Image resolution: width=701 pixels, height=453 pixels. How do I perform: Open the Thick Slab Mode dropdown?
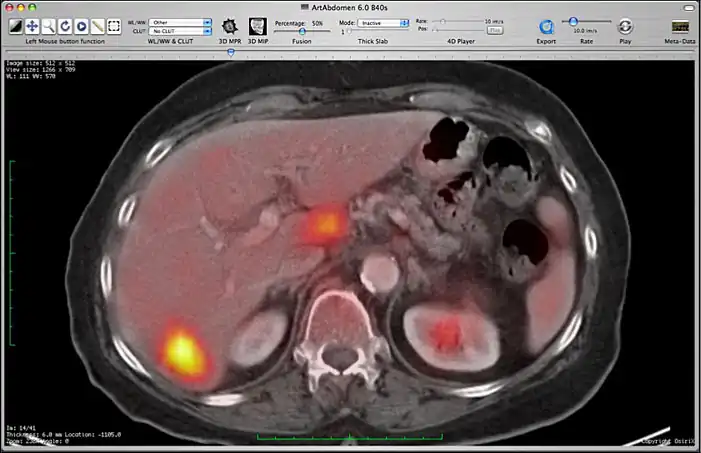pyautogui.click(x=381, y=21)
